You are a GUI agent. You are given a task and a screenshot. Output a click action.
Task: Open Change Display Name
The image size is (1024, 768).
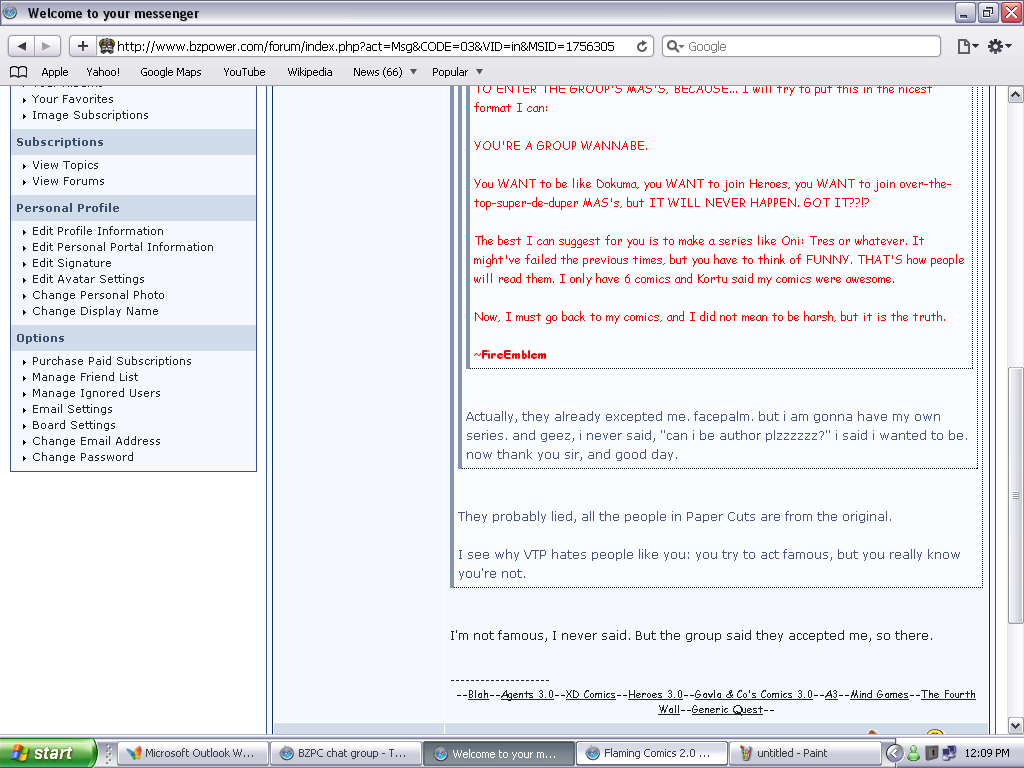[x=95, y=311]
